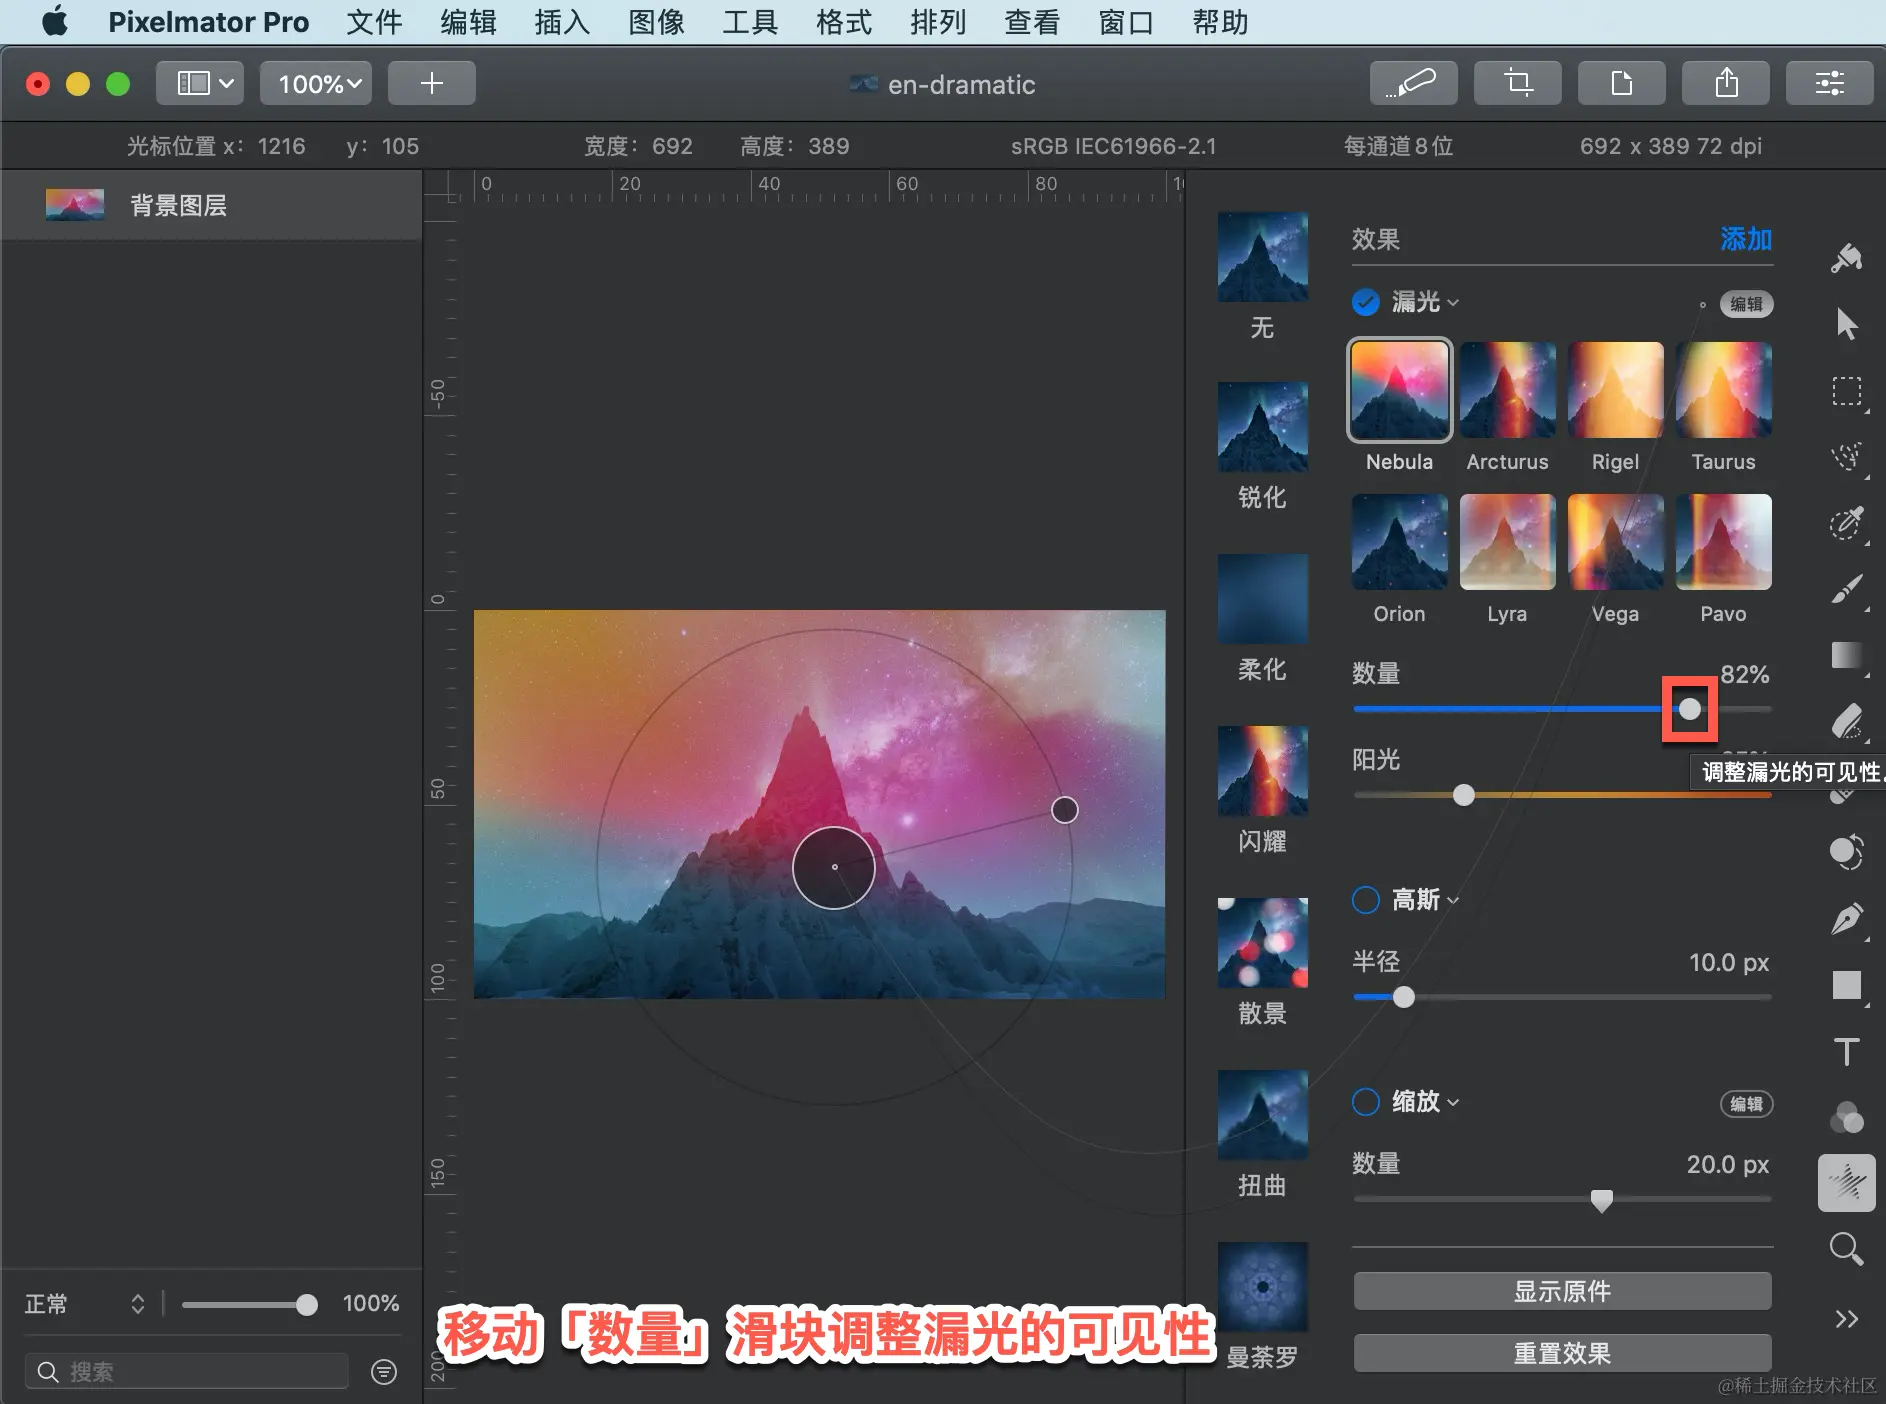The width and height of the screenshot is (1886, 1404).
Task: Select the style paint bucket tool
Action: [1846, 258]
